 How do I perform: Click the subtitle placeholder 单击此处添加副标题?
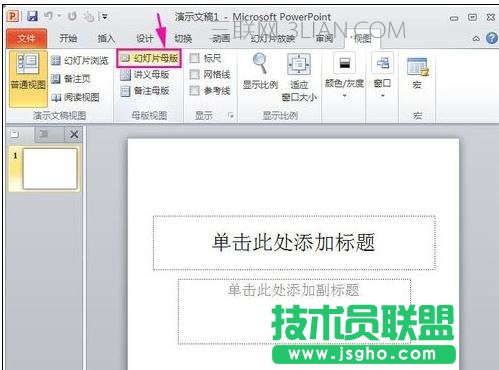coord(294,311)
